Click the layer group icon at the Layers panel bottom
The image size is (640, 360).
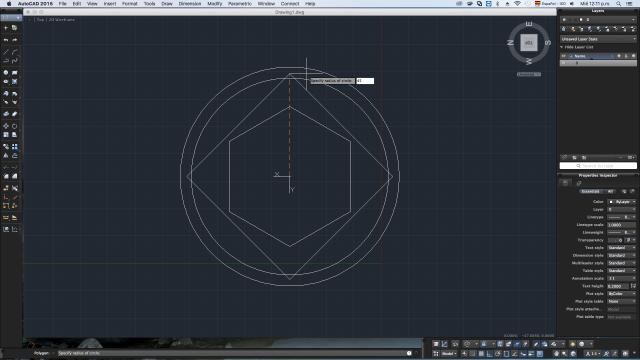tap(574, 157)
